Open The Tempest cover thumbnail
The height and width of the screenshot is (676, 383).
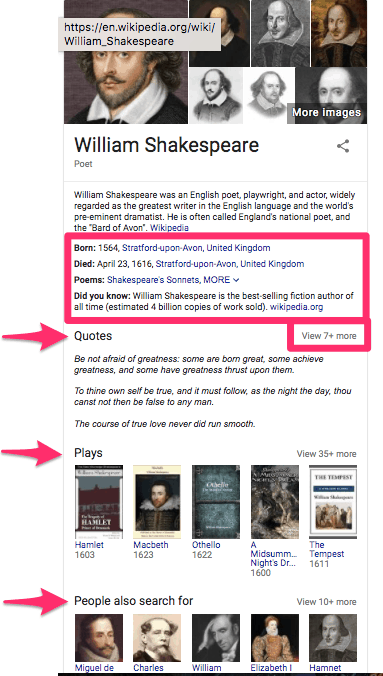333,502
